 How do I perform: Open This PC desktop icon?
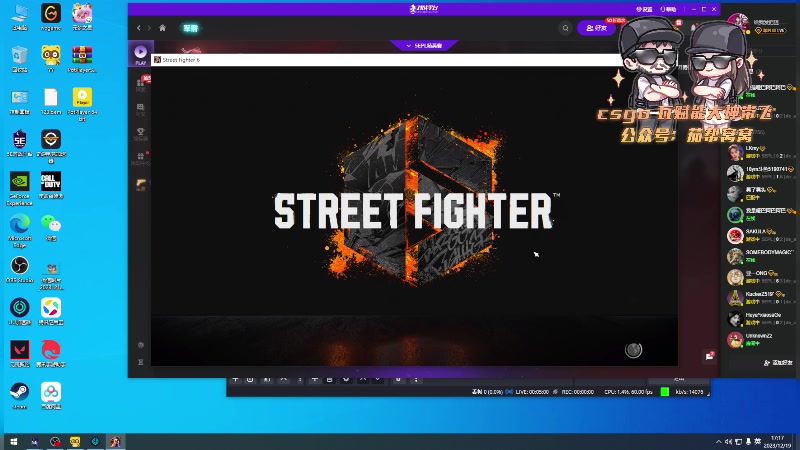coord(19,17)
